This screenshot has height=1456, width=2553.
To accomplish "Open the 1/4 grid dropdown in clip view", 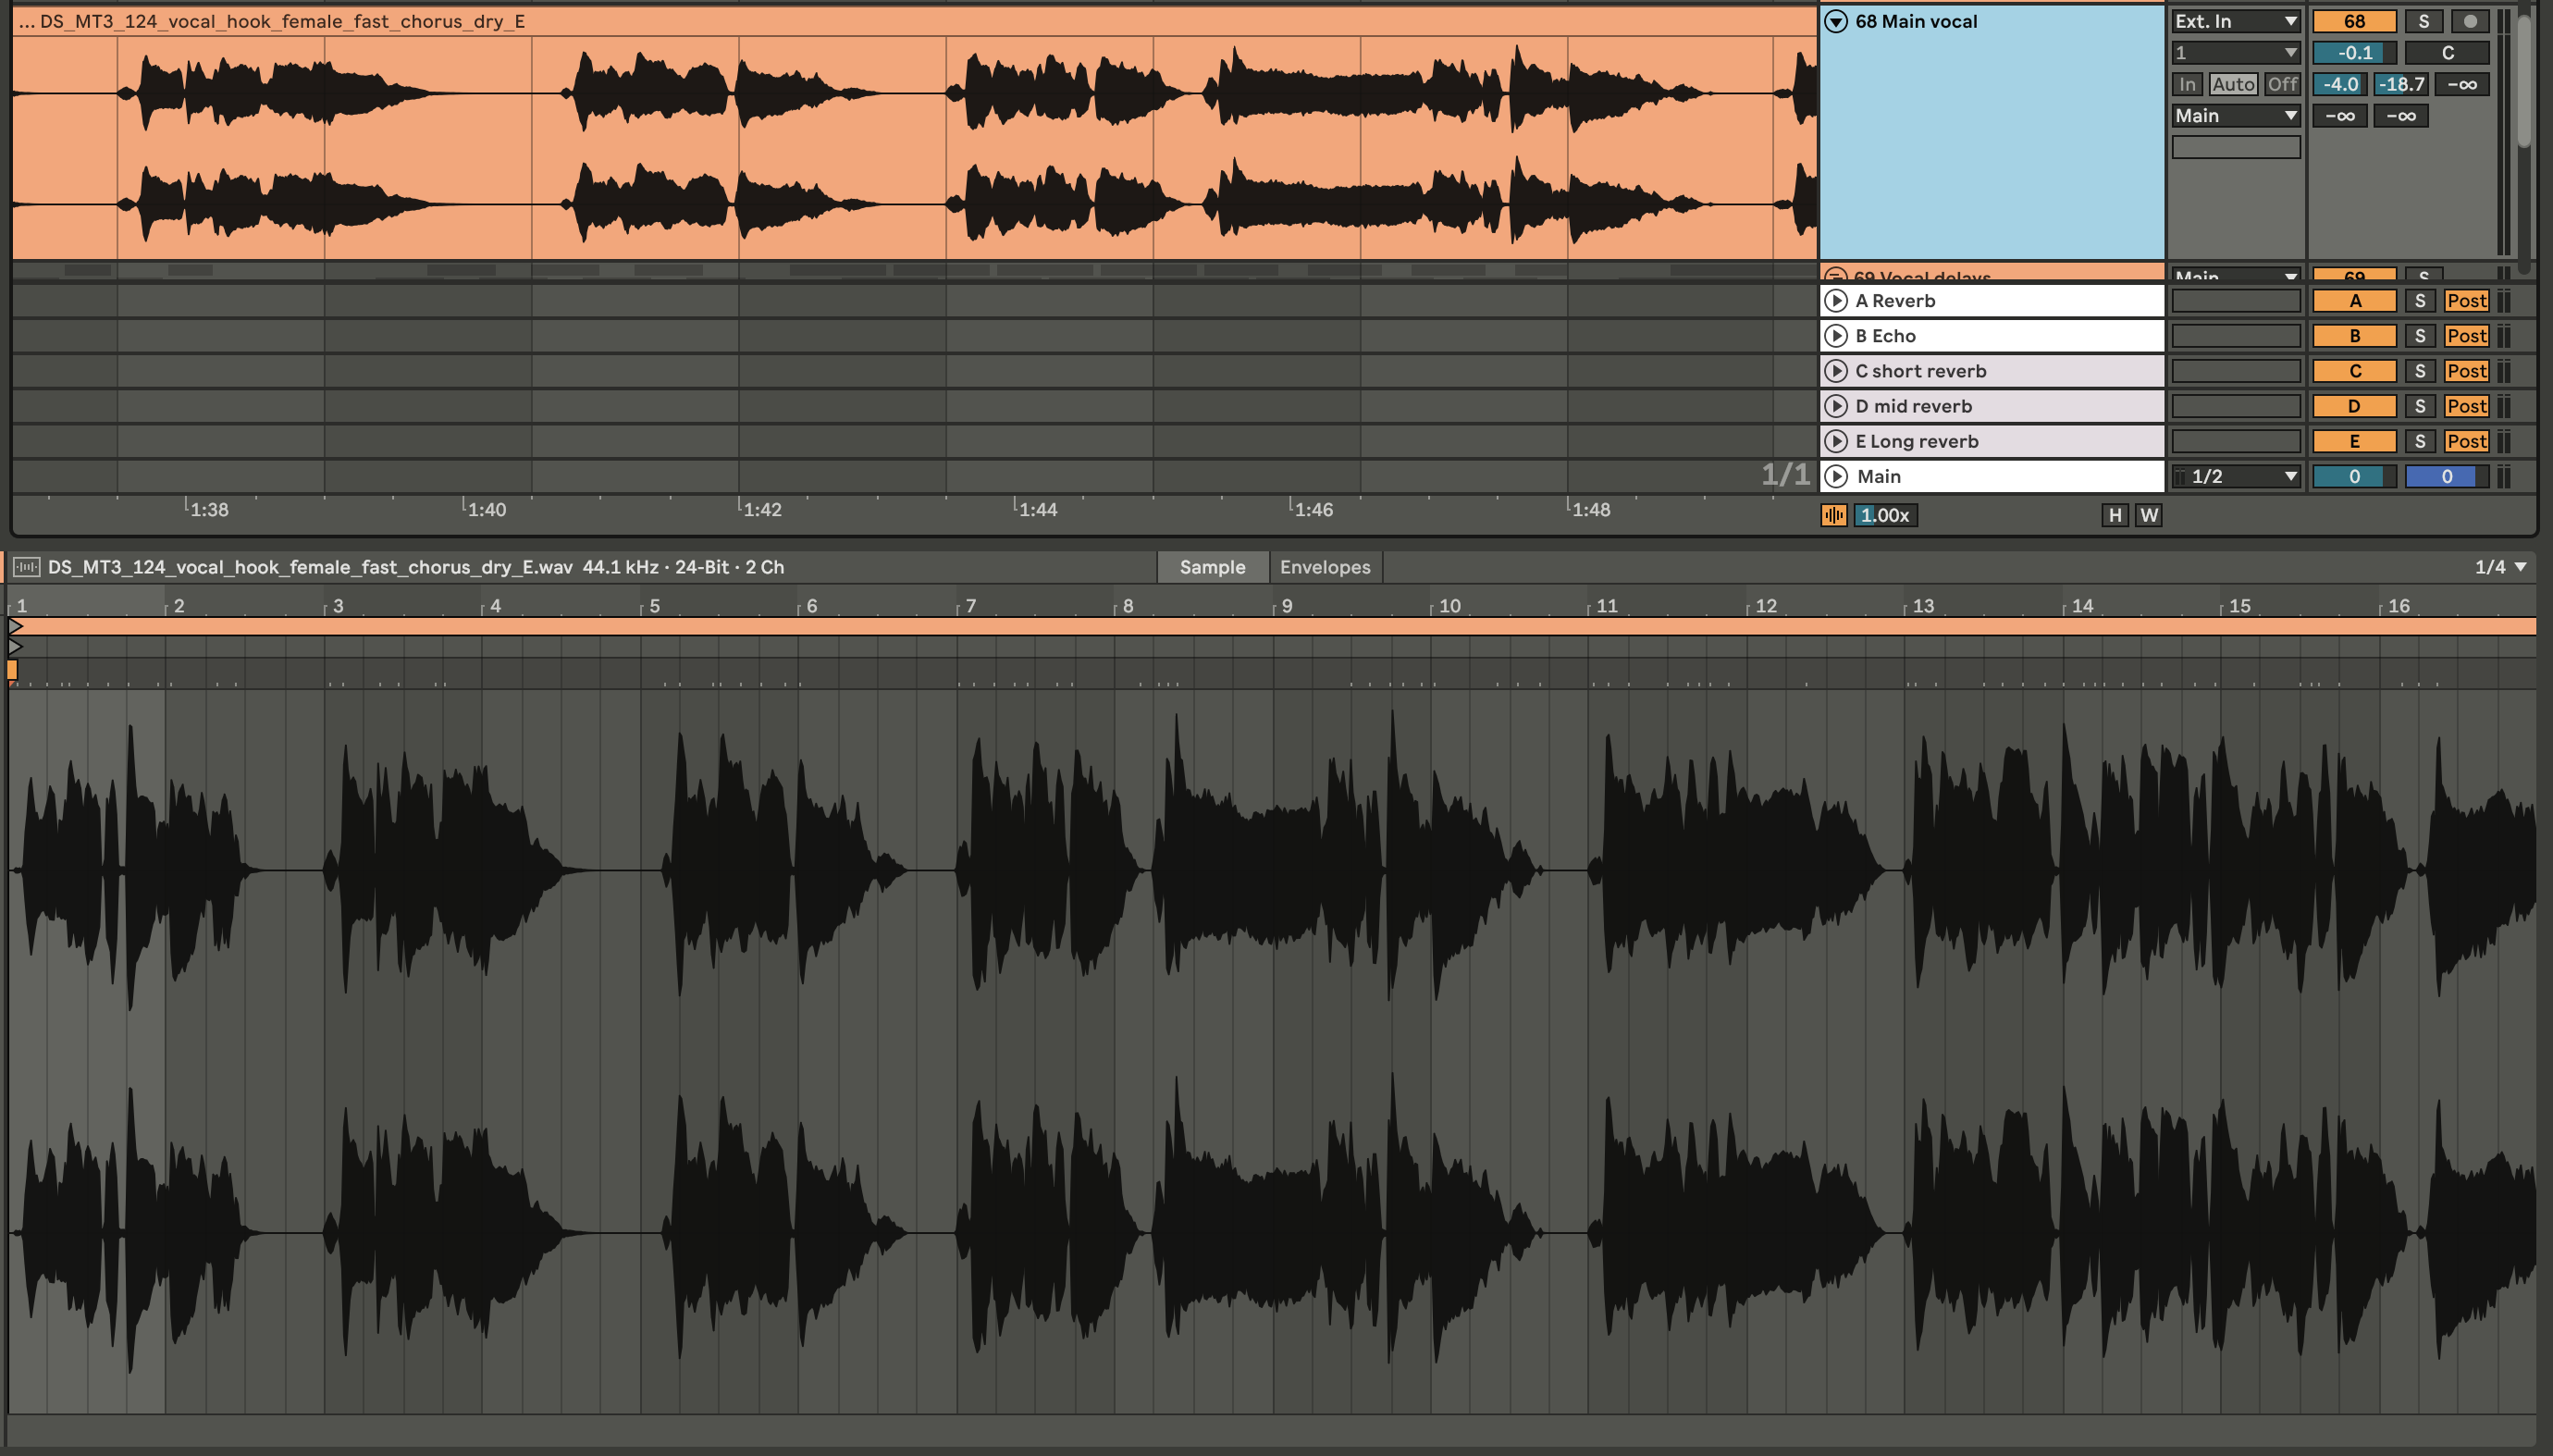I will click(2500, 567).
